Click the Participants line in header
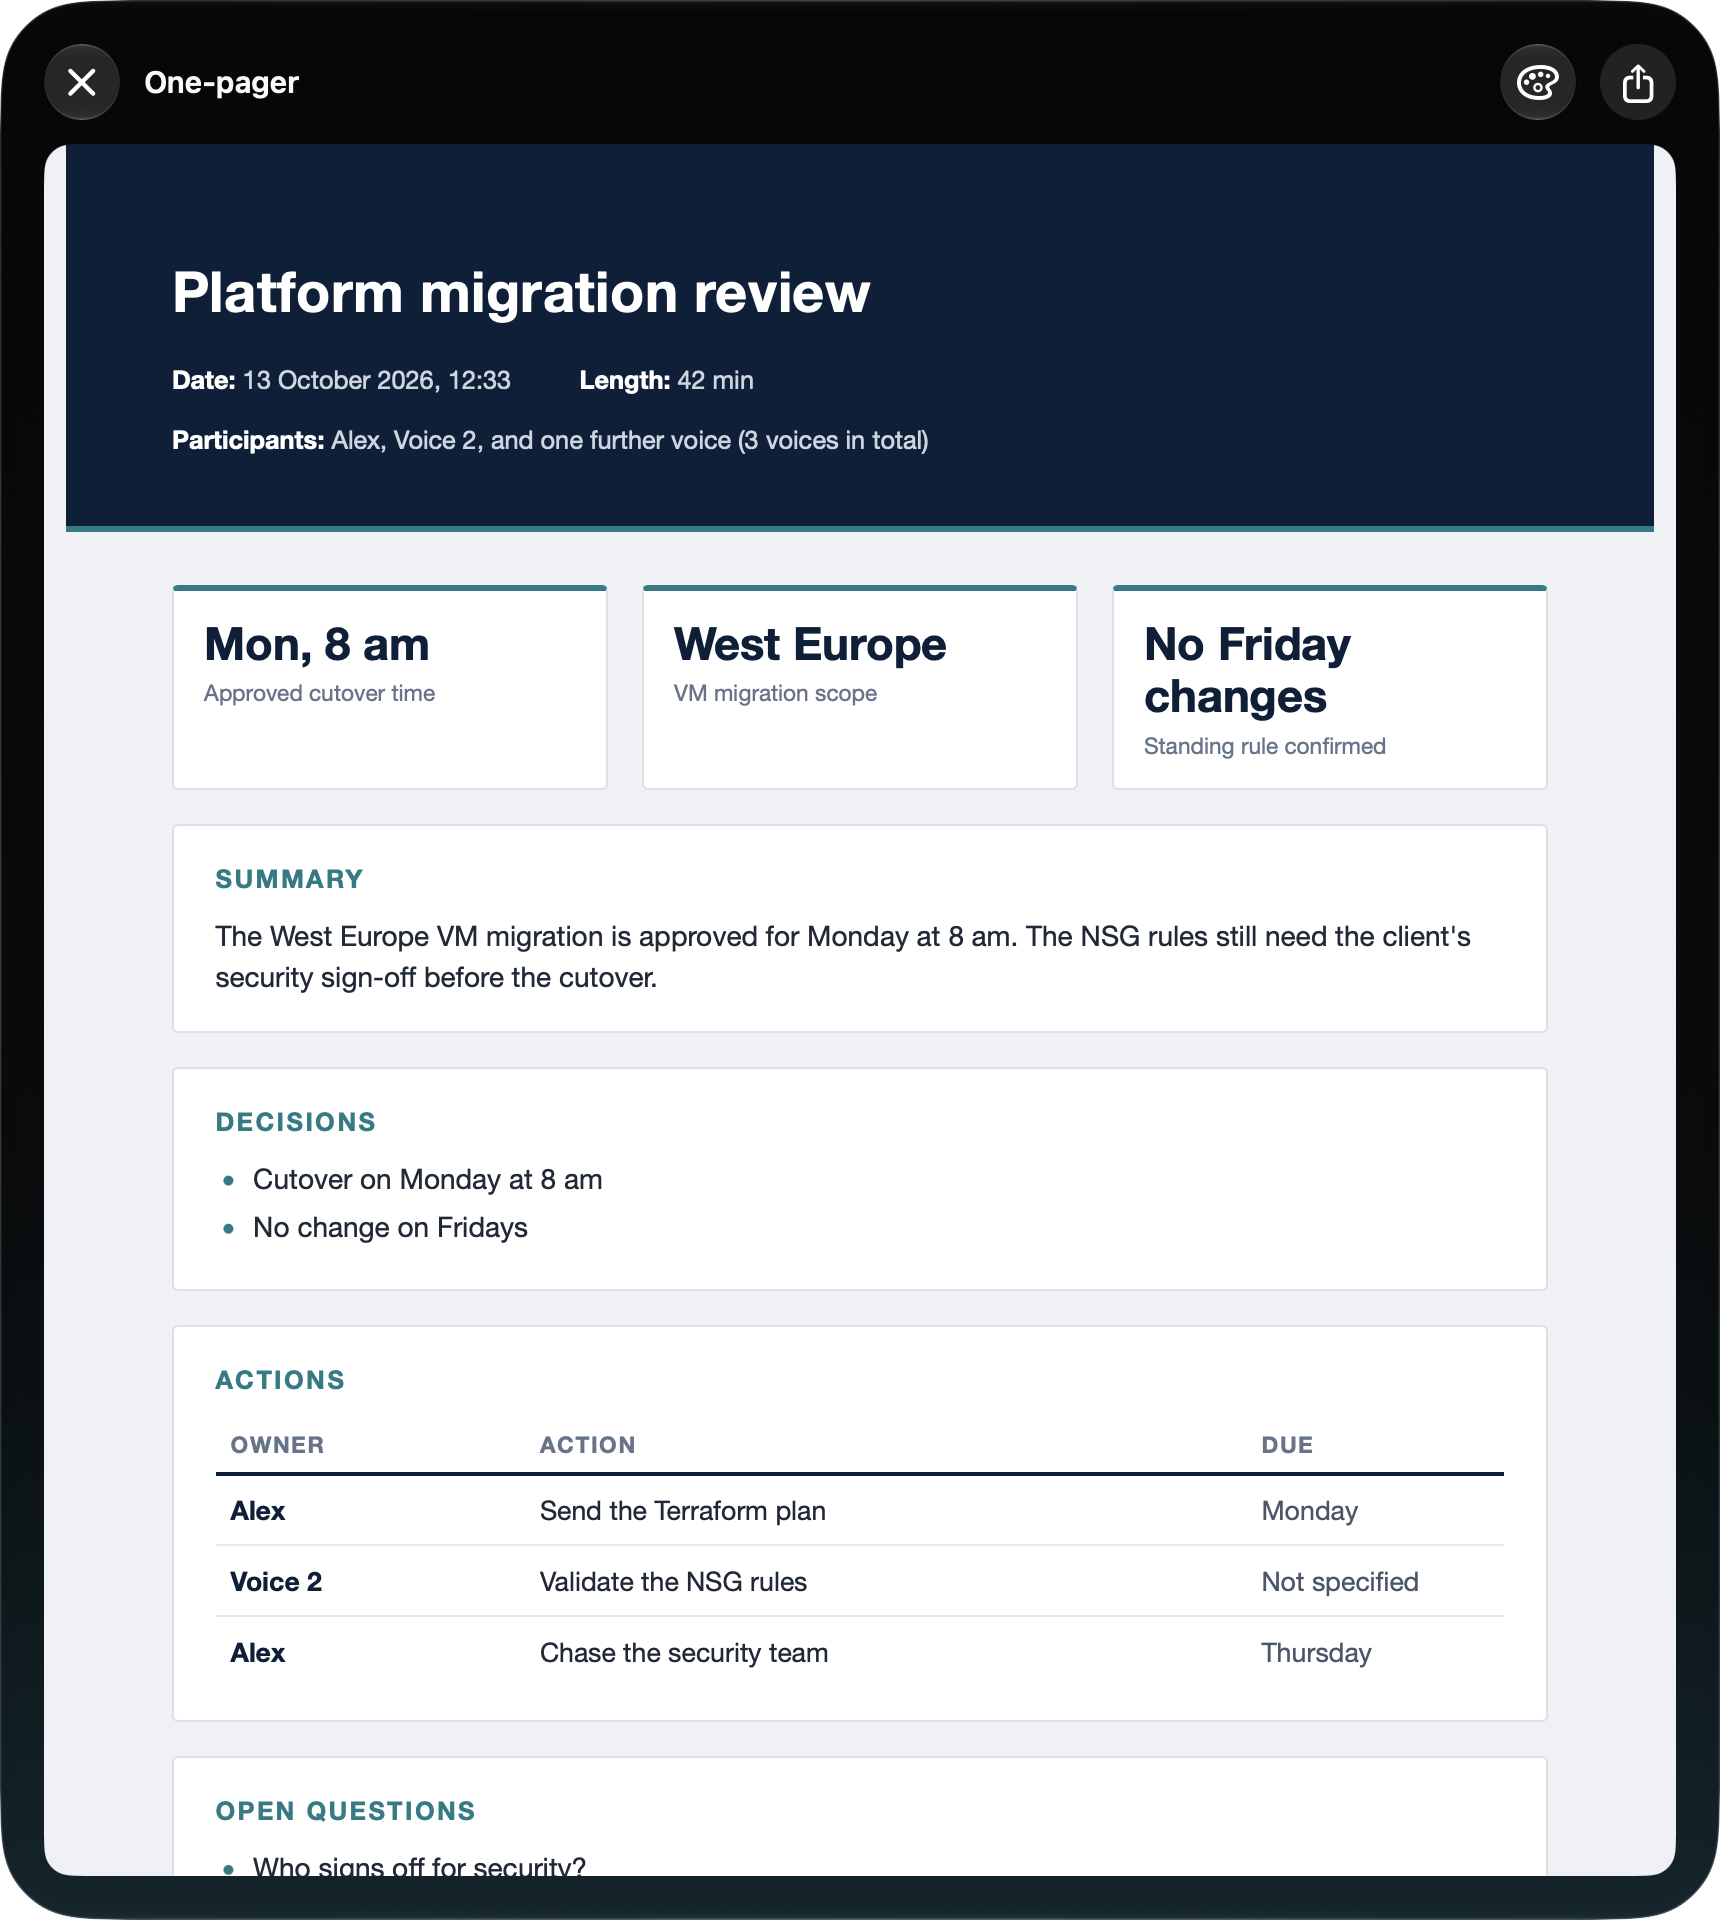Screen dimensions: 1720x1920 coord(550,440)
